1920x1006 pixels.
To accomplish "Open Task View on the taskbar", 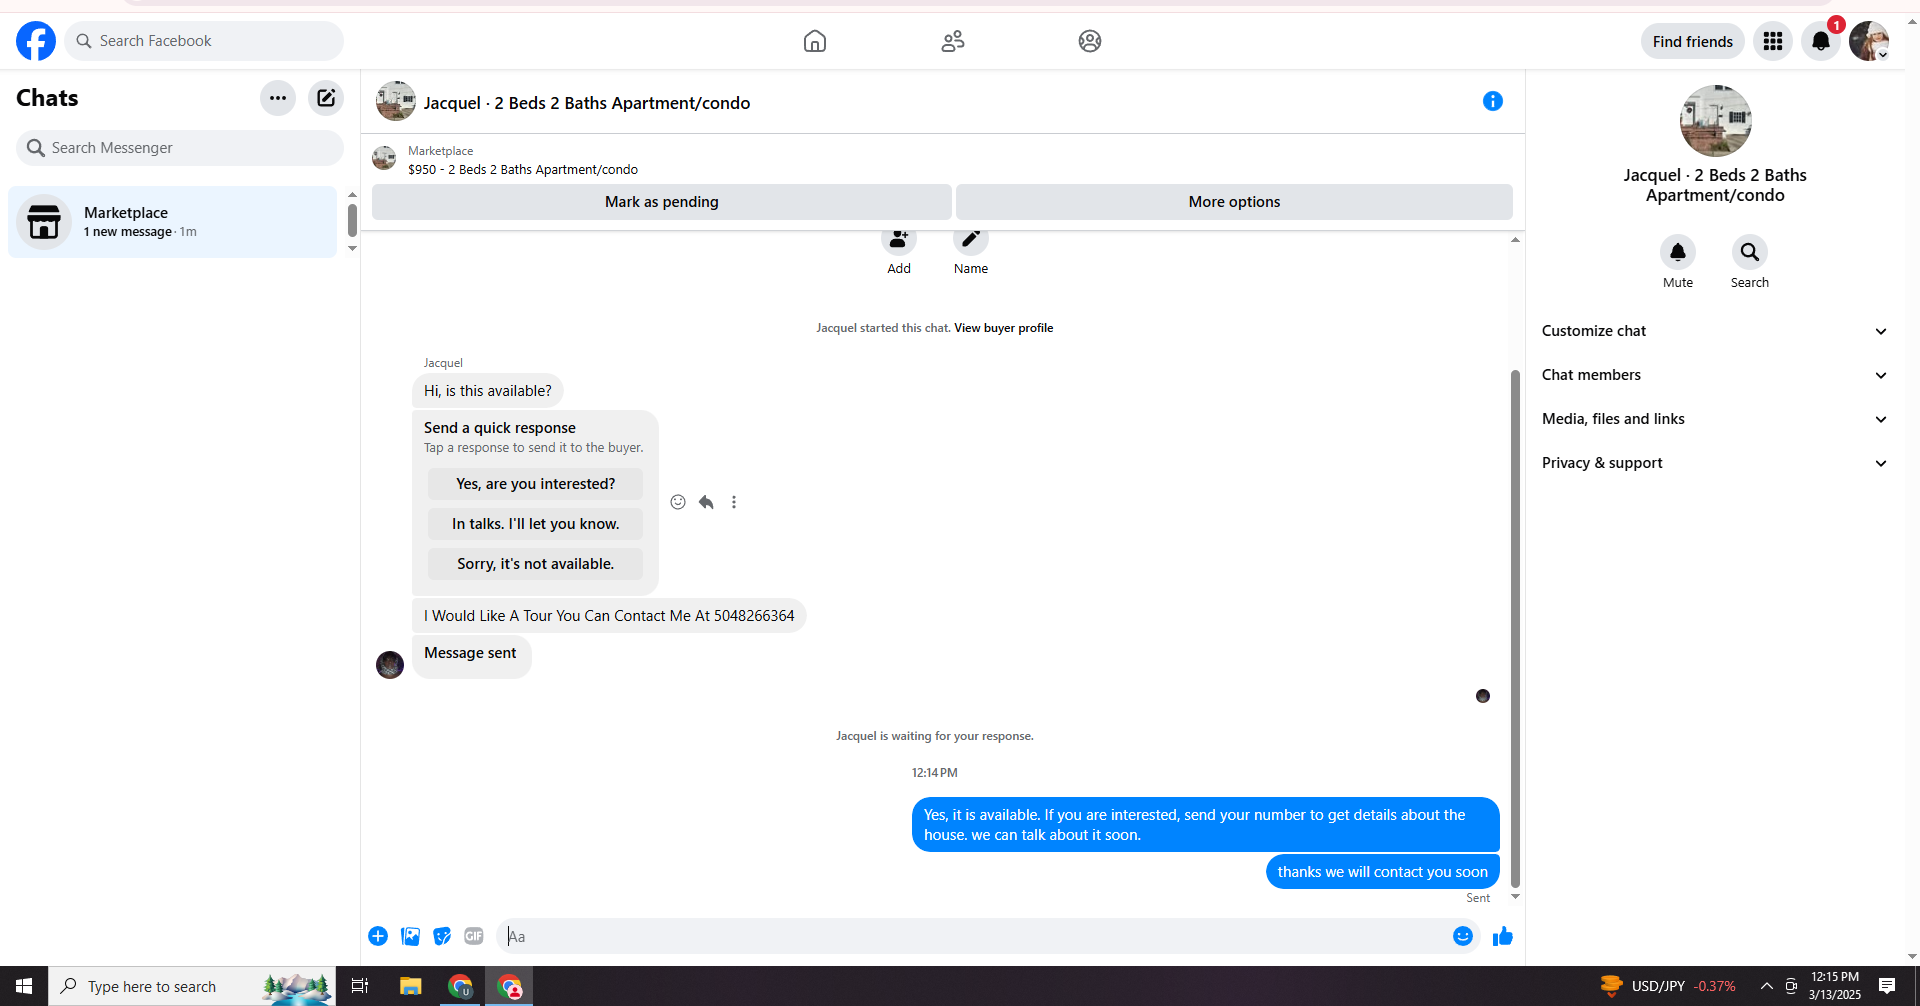I will coord(360,986).
